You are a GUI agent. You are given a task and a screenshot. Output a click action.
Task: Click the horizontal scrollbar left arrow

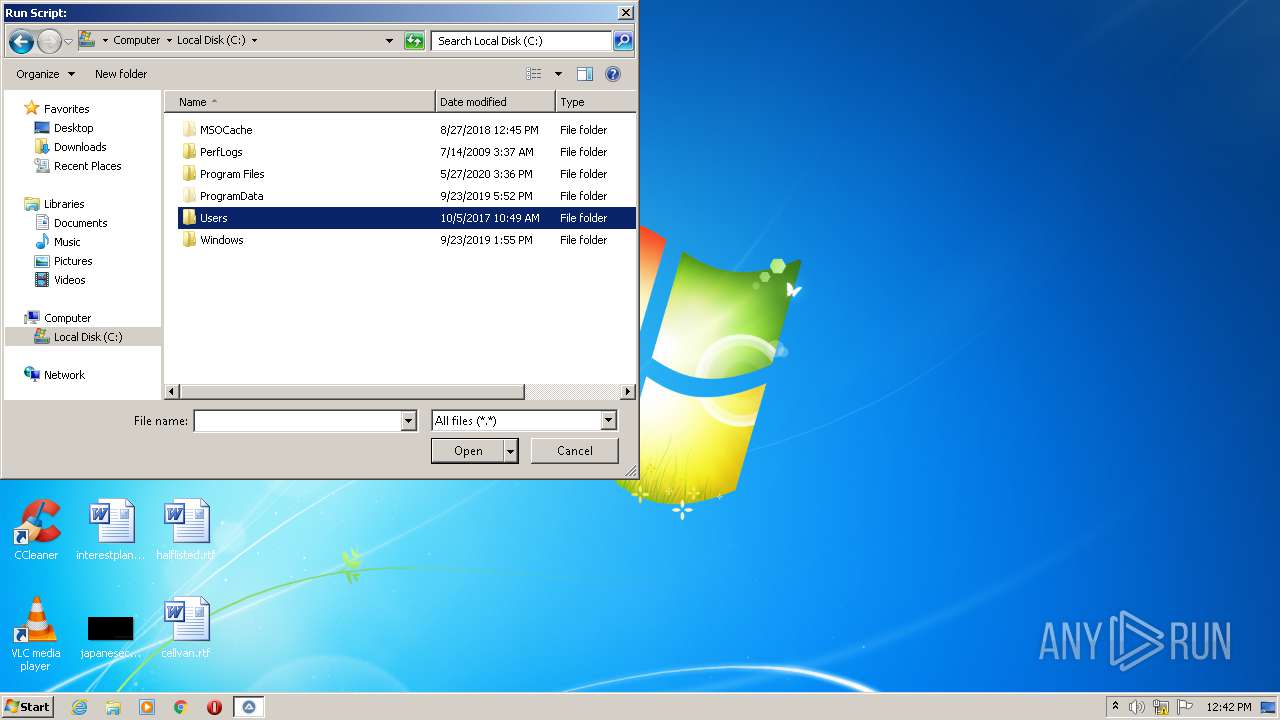point(172,392)
